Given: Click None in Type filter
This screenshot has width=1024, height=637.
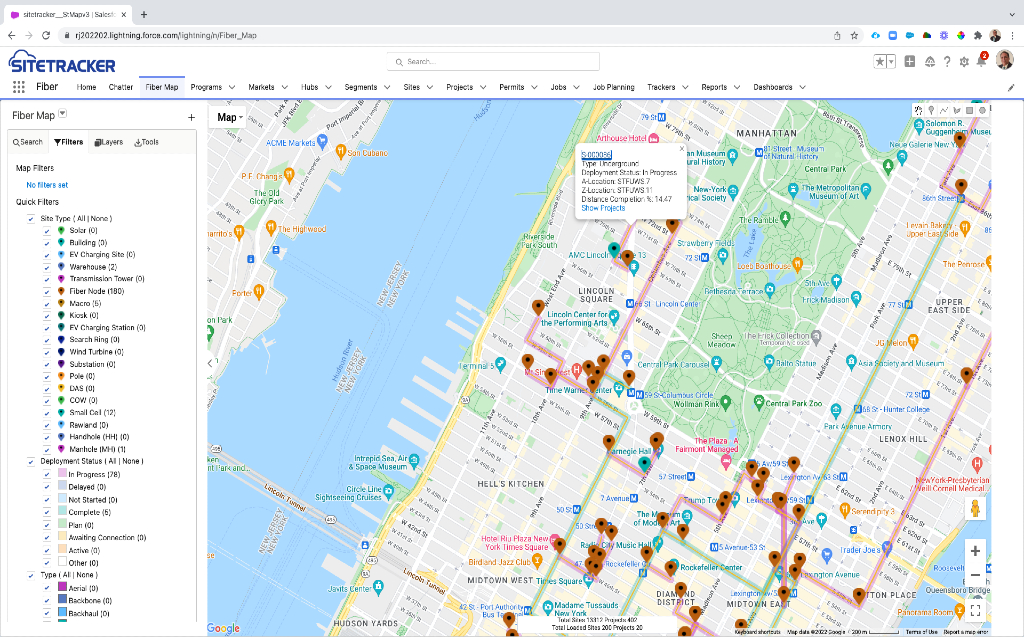Looking at the screenshot, I should 85,576.
